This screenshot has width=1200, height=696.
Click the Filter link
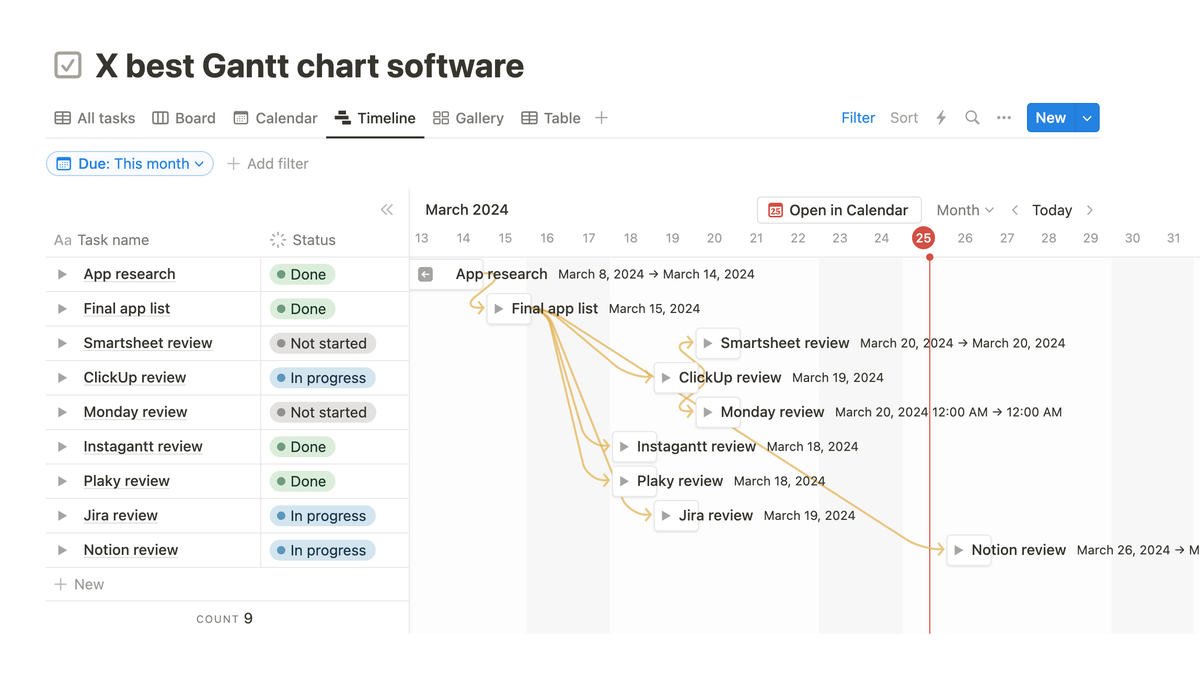(857, 117)
